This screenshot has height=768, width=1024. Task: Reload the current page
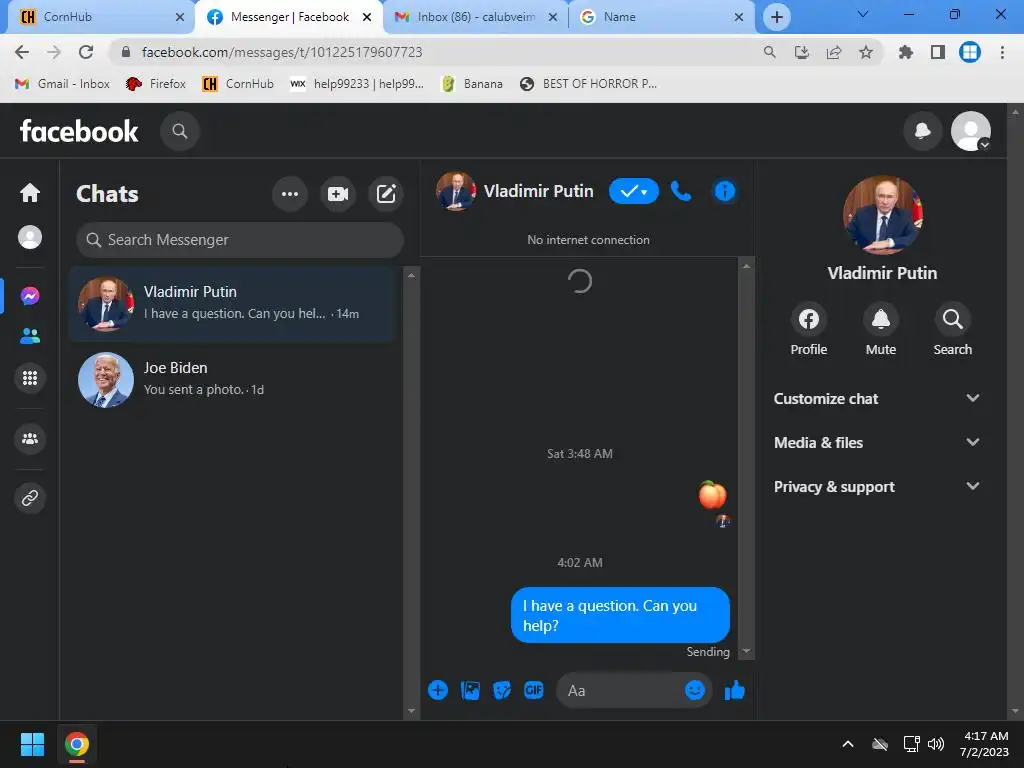point(86,52)
